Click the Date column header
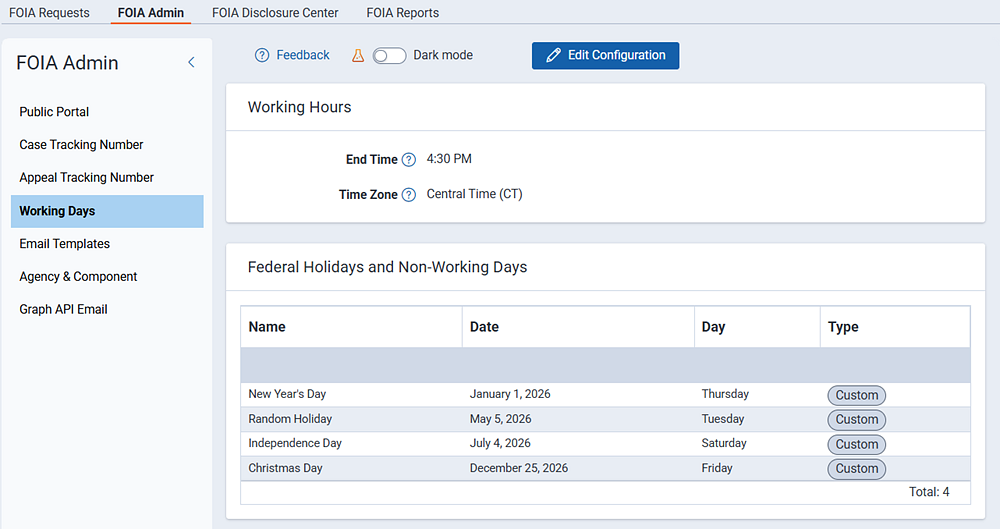Image resolution: width=1000 pixels, height=529 pixels. point(578,327)
